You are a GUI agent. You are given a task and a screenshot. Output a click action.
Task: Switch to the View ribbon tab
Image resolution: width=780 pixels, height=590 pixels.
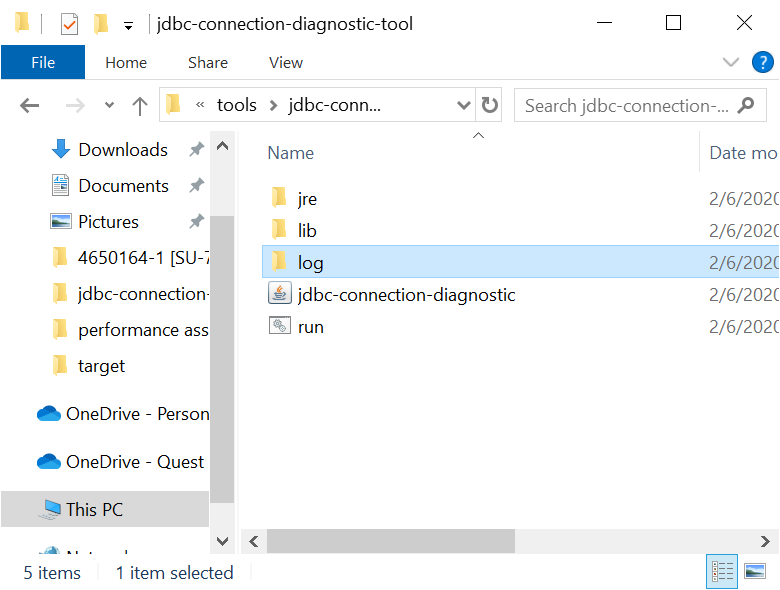[x=285, y=62]
